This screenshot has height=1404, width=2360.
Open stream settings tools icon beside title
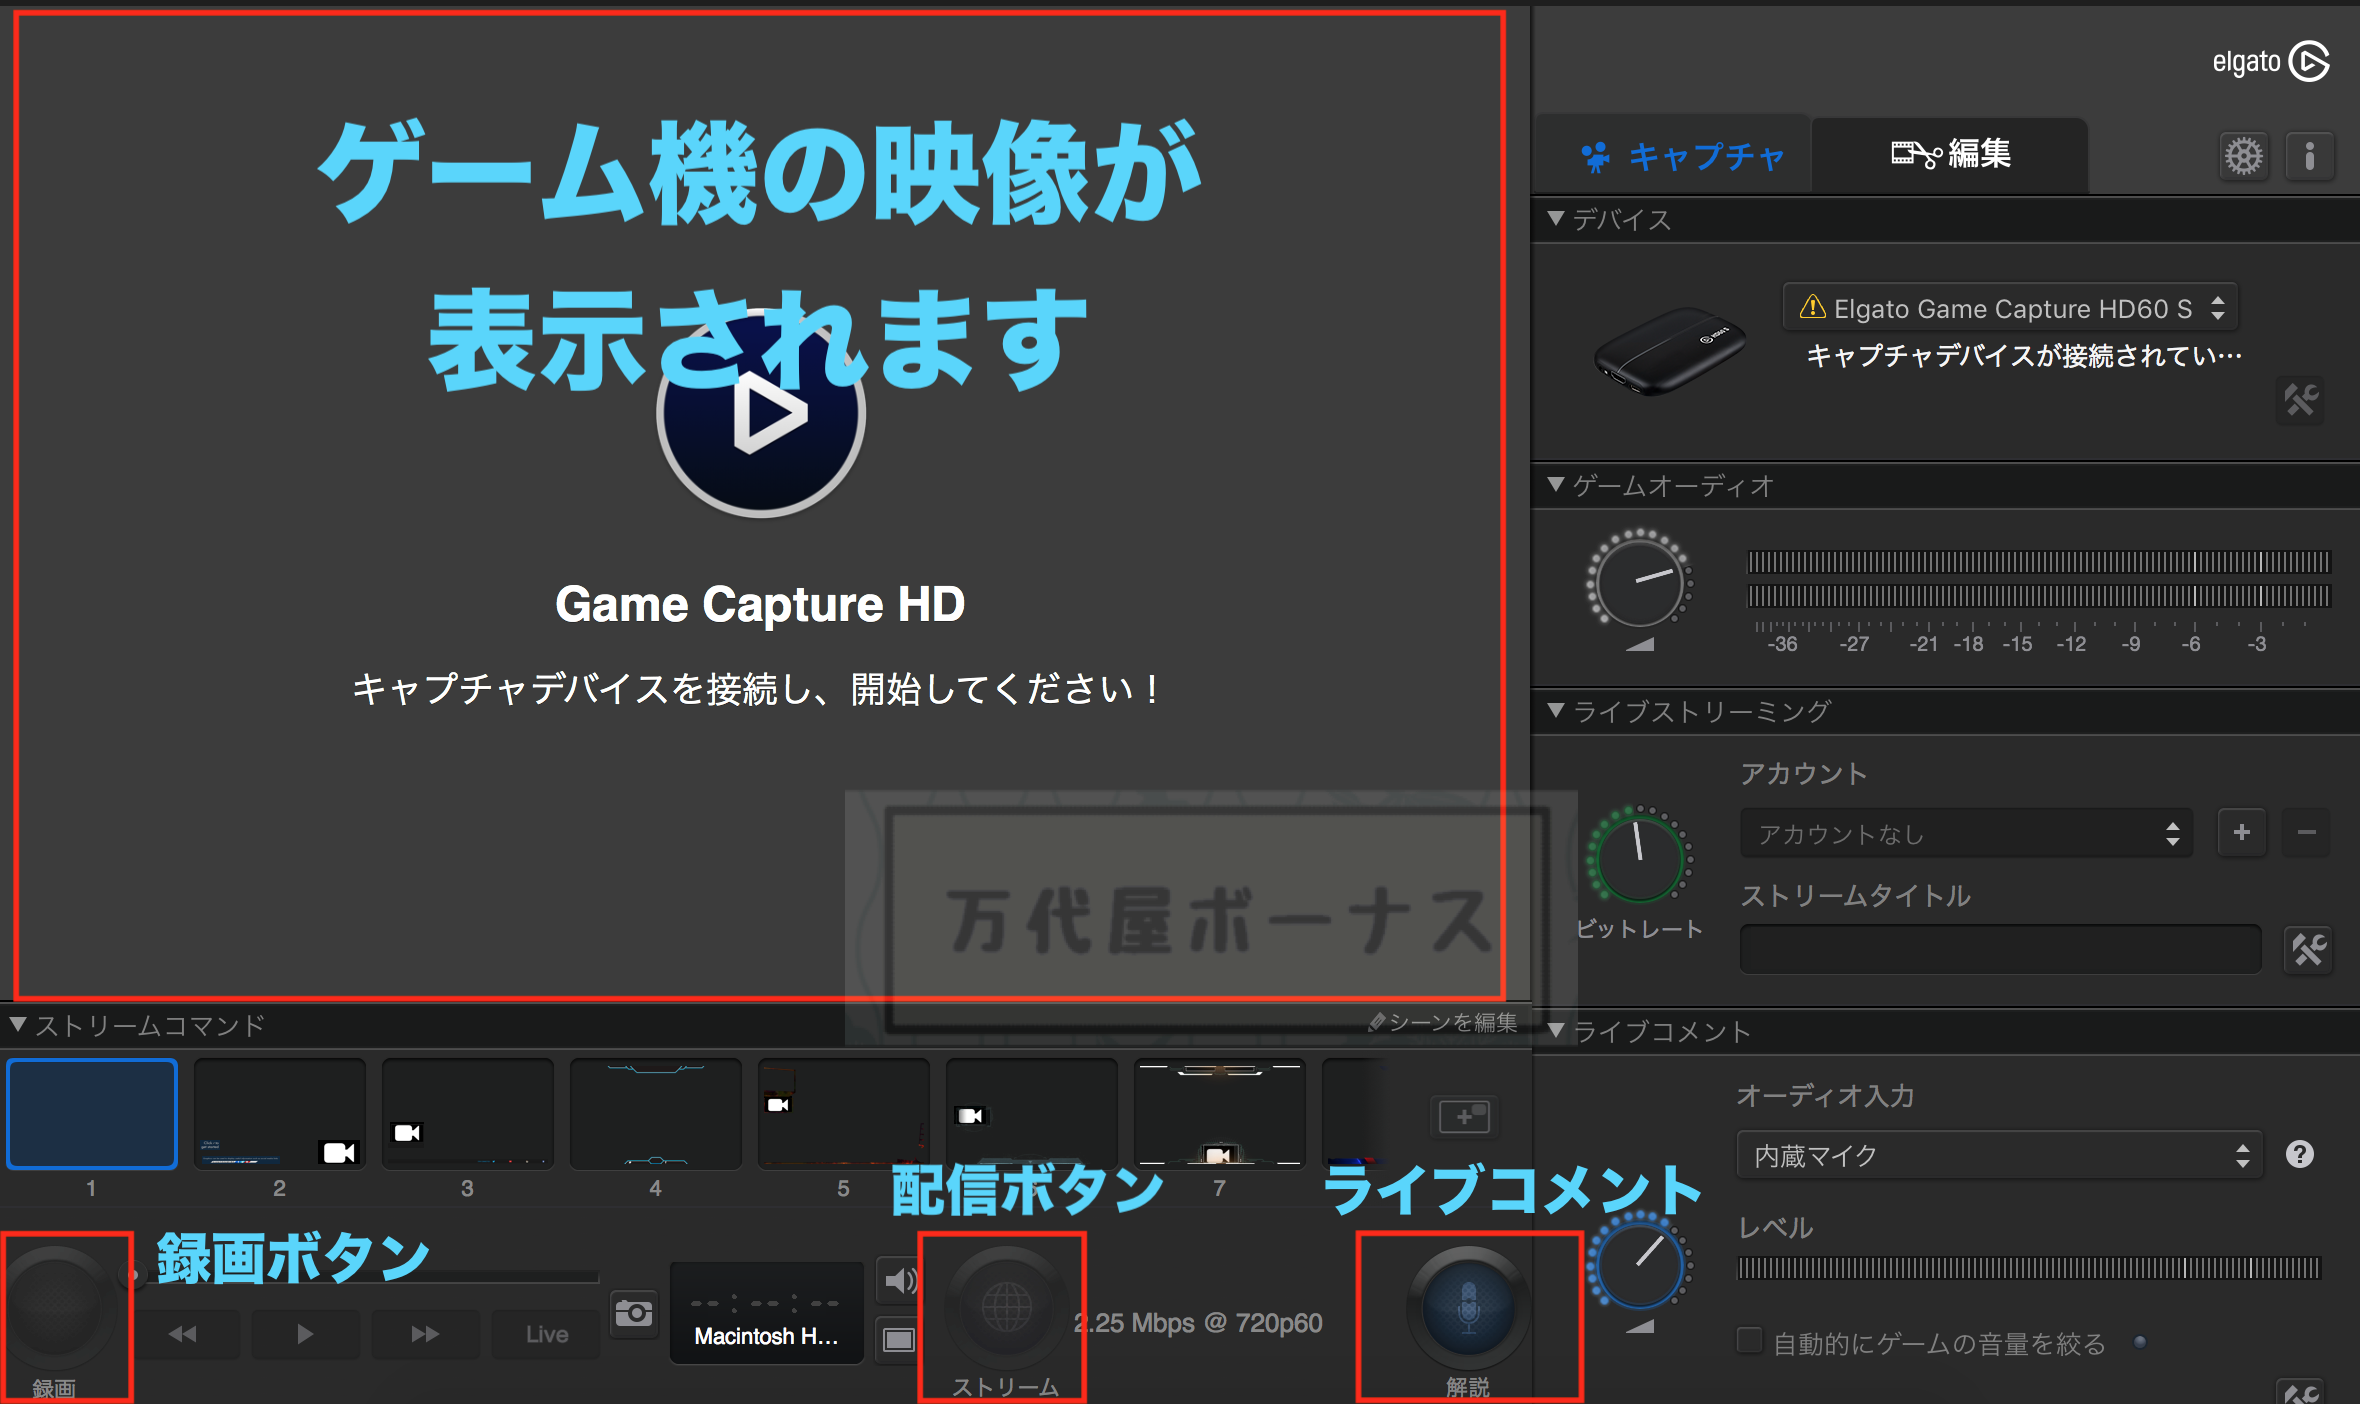click(x=2308, y=949)
